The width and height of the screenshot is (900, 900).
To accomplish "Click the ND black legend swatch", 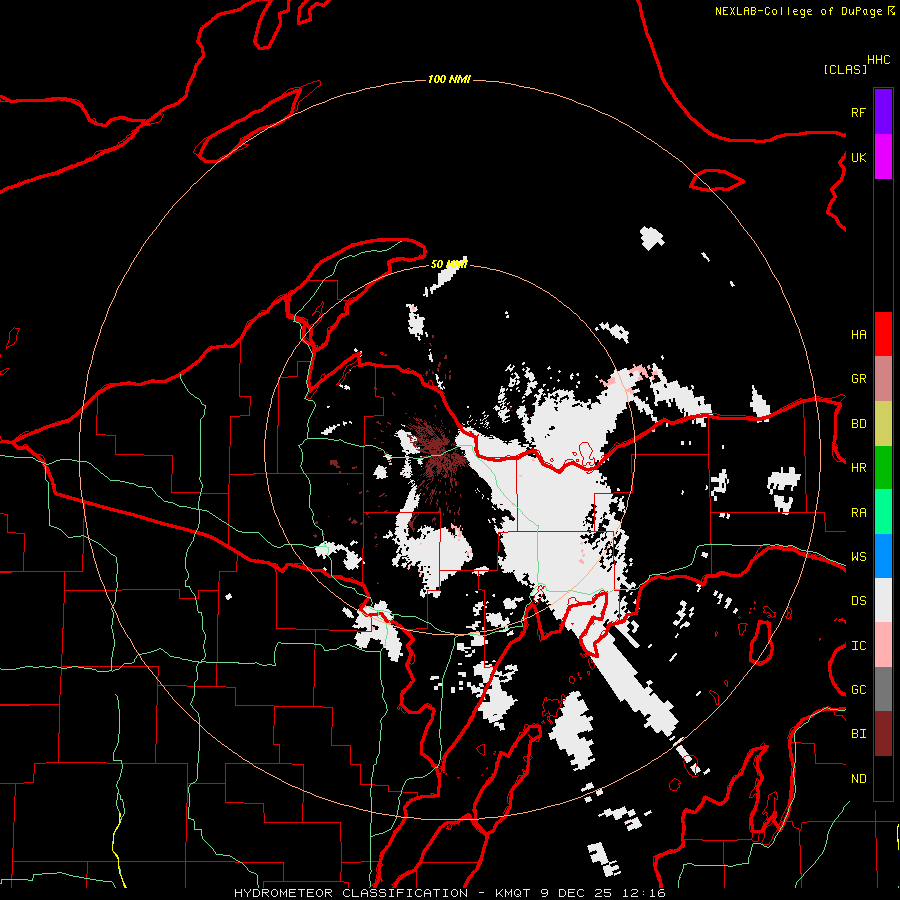I will pyautogui.click(x=883, y=778).
